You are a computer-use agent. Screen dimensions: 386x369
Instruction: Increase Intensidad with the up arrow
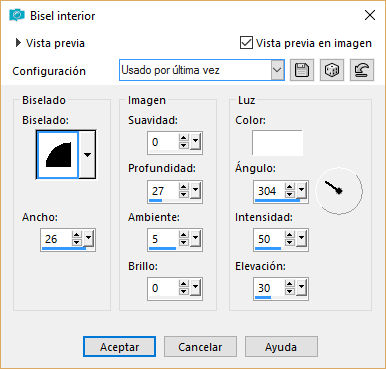pyautogui.click(x=289, y=235)
